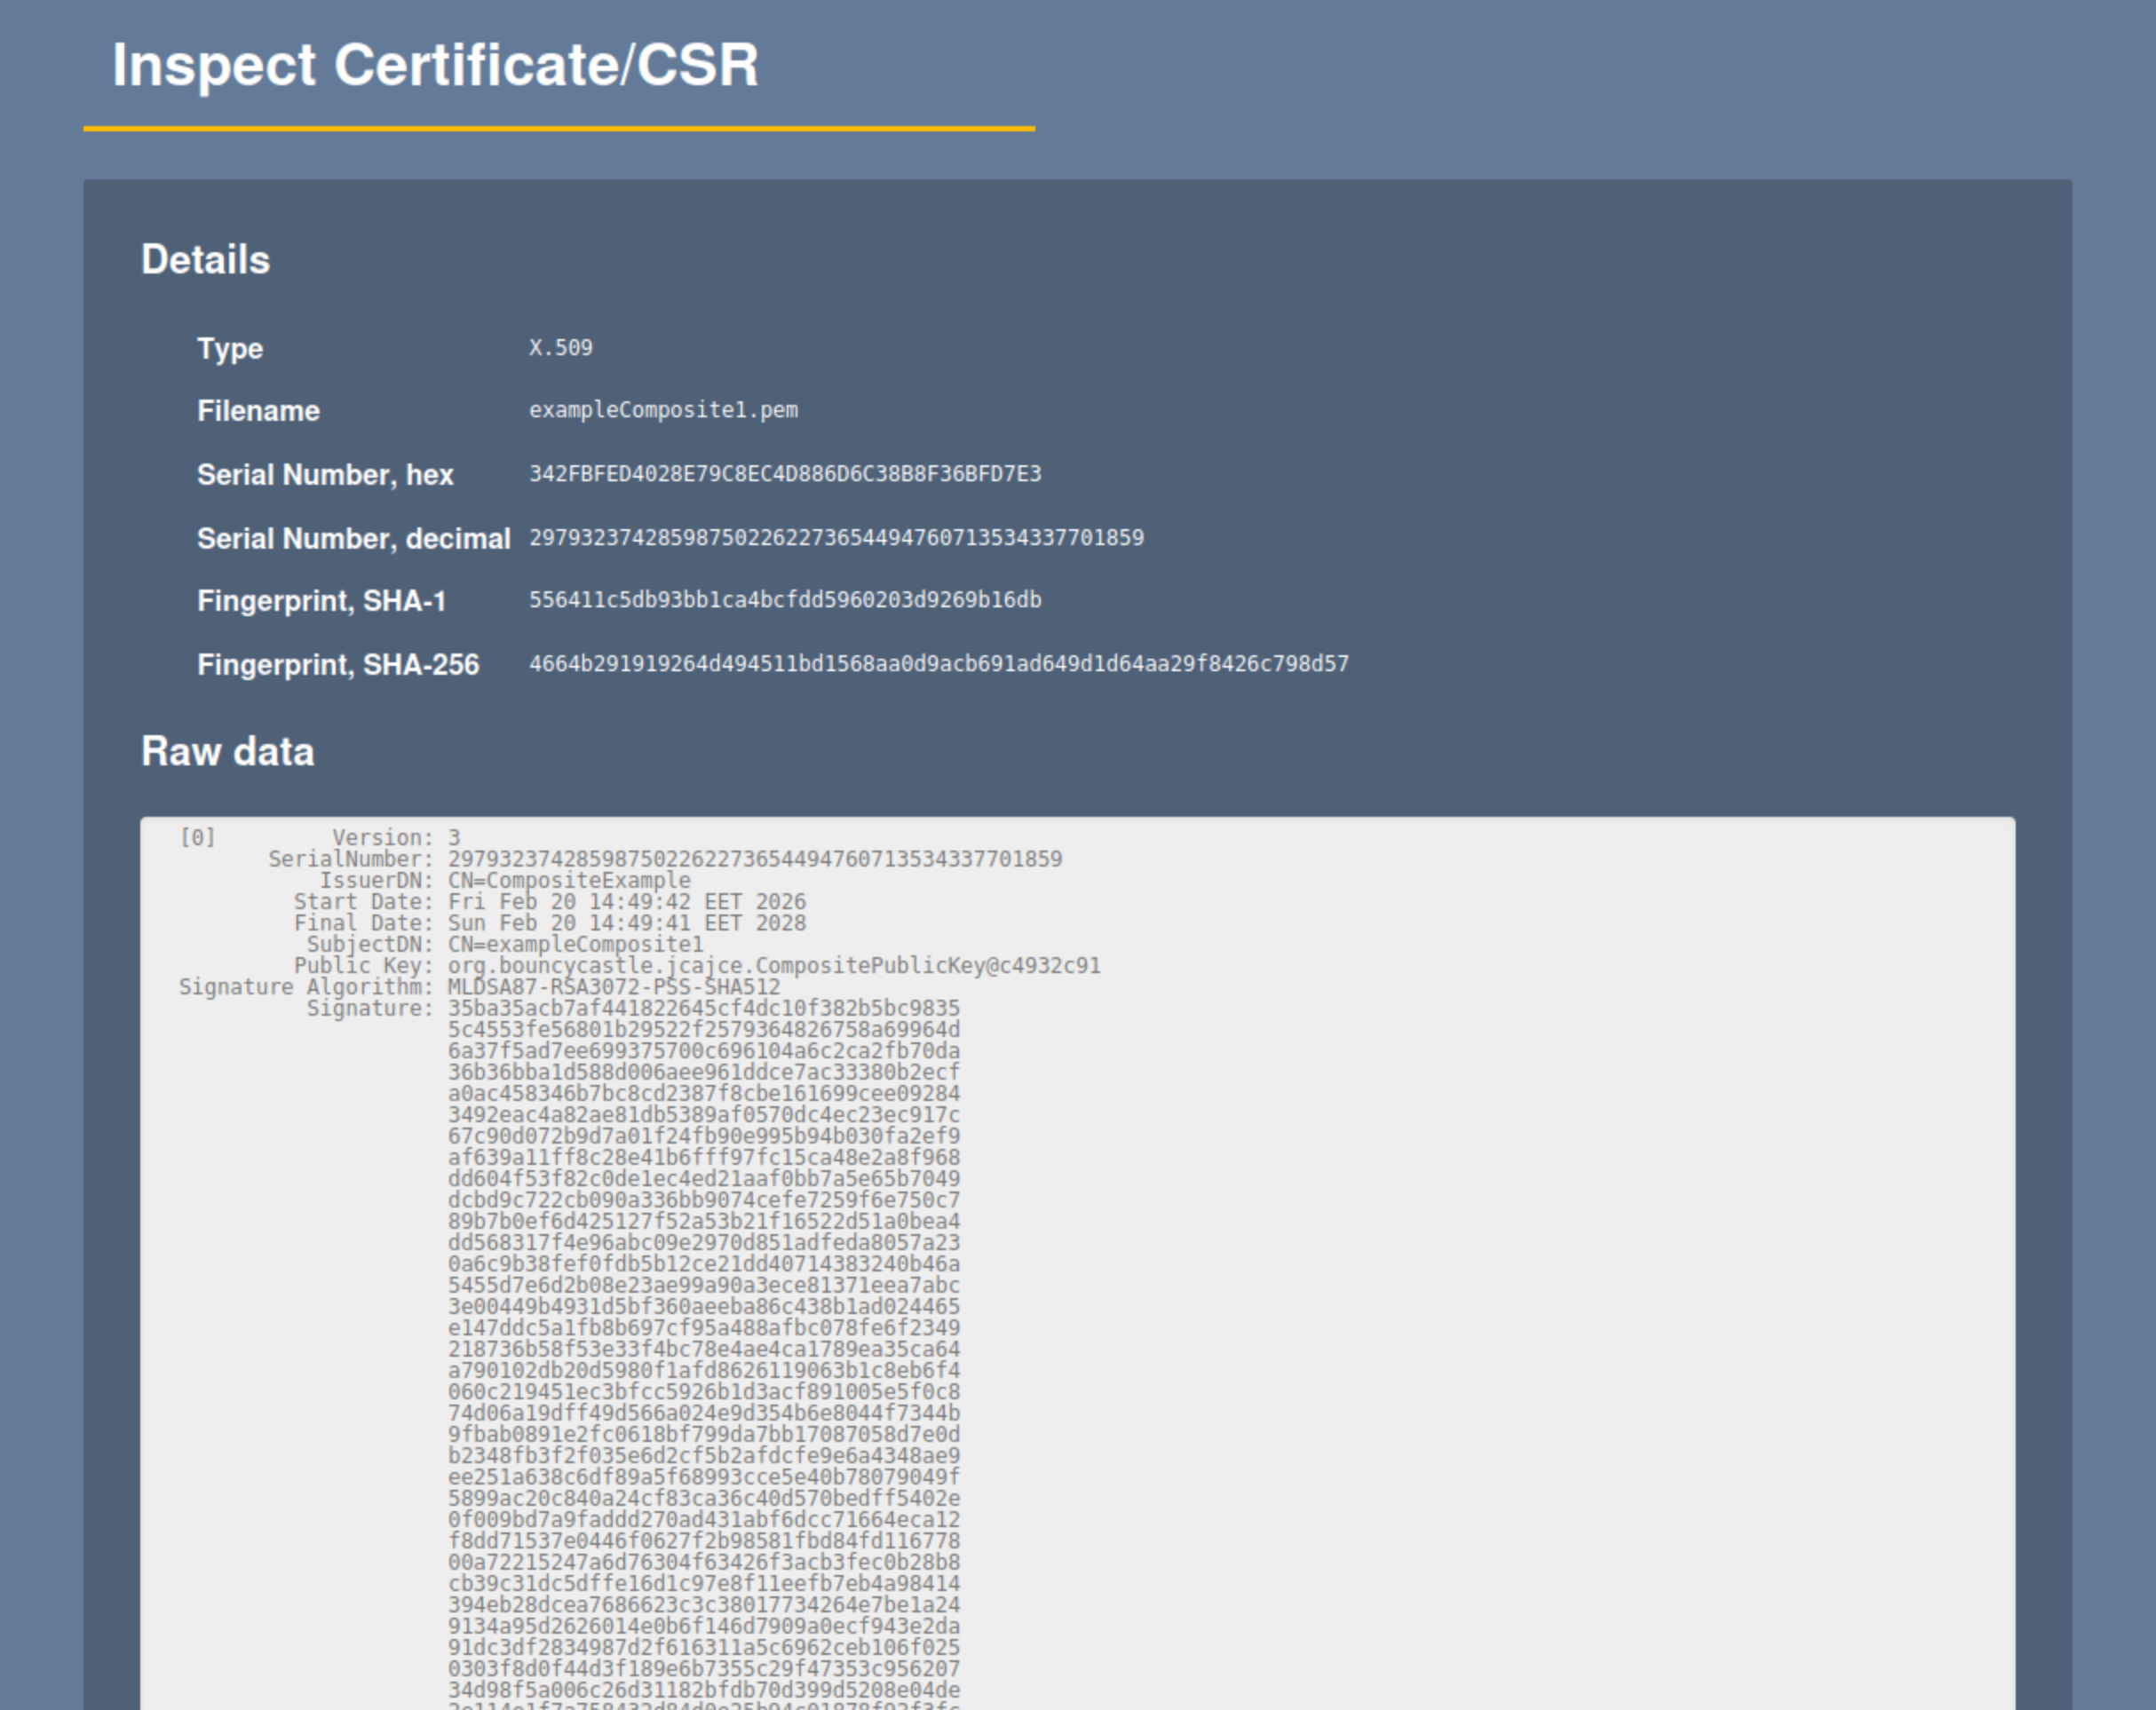Click the Type field label

pos(230,349)
